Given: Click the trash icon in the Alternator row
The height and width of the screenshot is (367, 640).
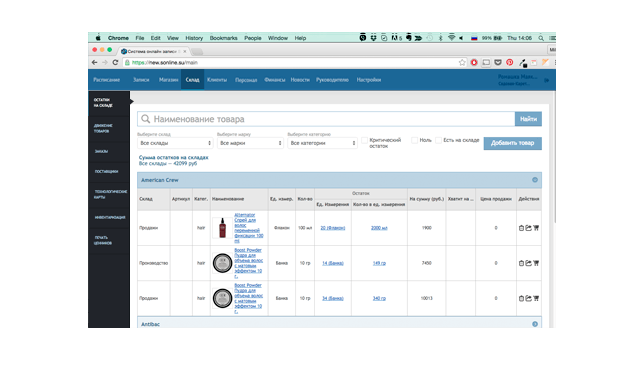Looking at the screenshot, I should 521,228.
